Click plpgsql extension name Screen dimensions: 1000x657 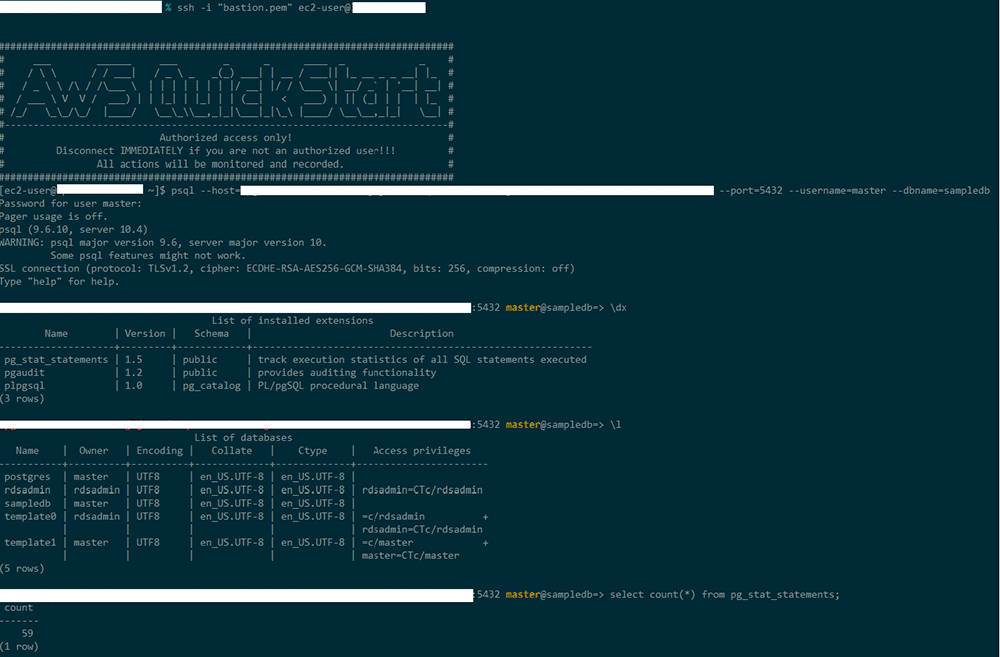coord(24,386)
